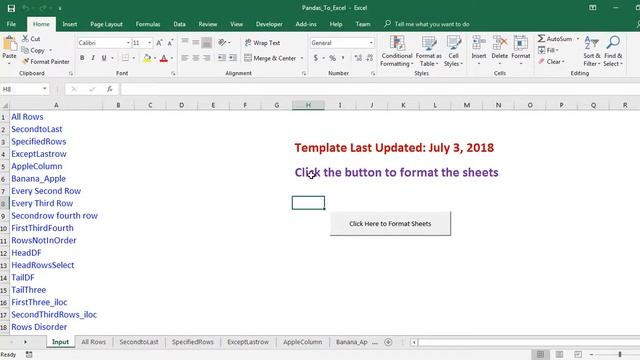Click the Click Here to Format Sheets button
Screen dimensions: 640x360
[390, 224]
